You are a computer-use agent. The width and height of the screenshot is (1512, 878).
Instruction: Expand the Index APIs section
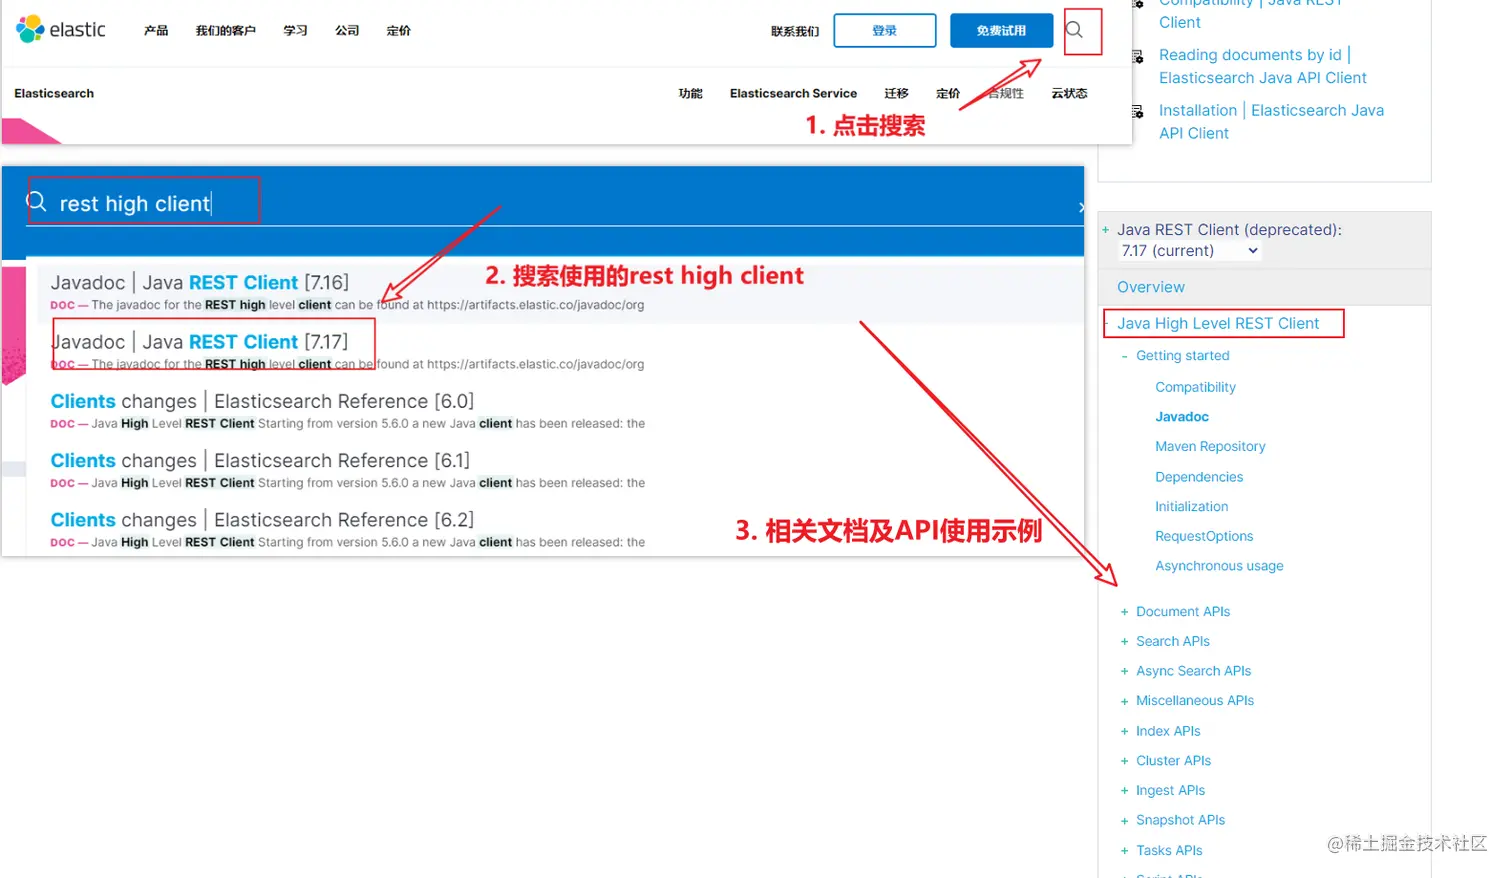click(x=1125, y=732)
